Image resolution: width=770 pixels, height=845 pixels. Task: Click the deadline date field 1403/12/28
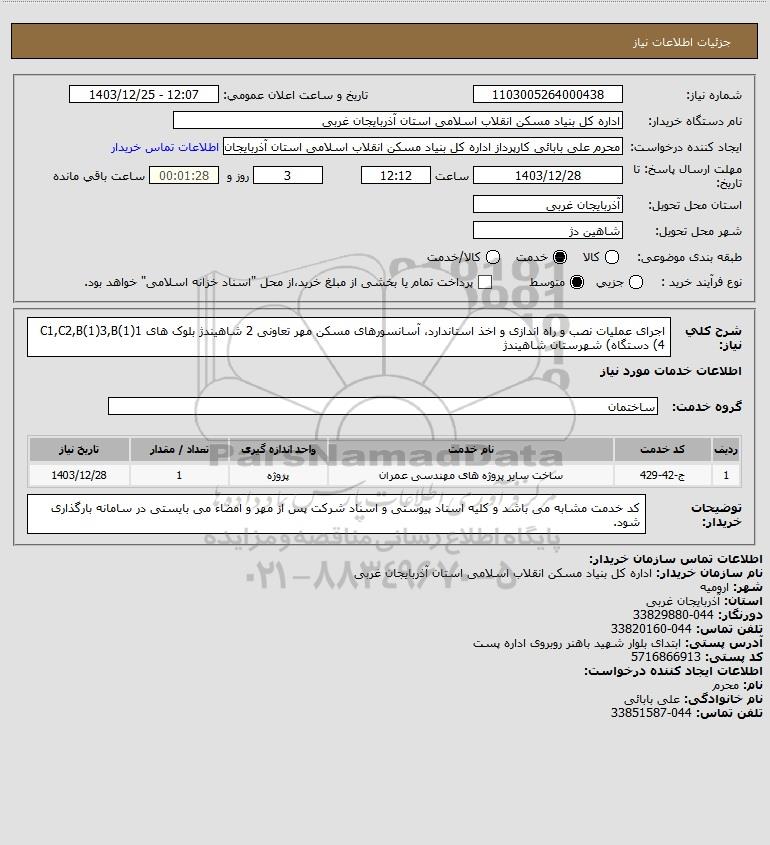547,176
